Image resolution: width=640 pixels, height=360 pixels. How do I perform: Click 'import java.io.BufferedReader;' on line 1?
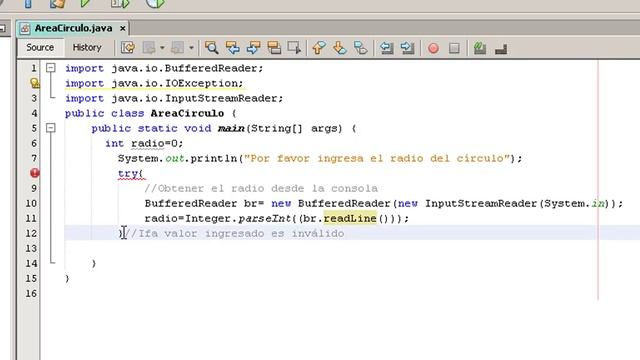(164, 68)
